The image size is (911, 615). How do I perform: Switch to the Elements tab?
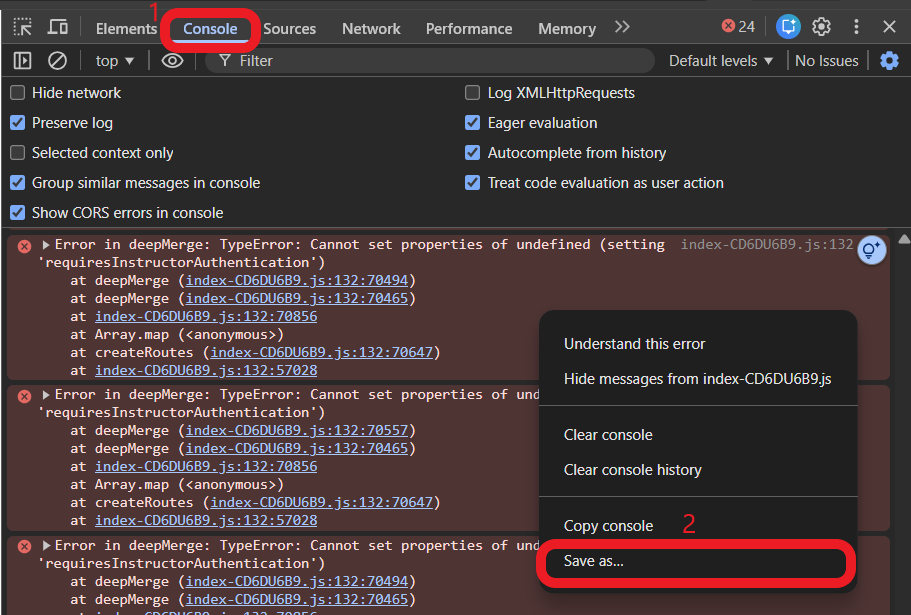coord(126,28)
